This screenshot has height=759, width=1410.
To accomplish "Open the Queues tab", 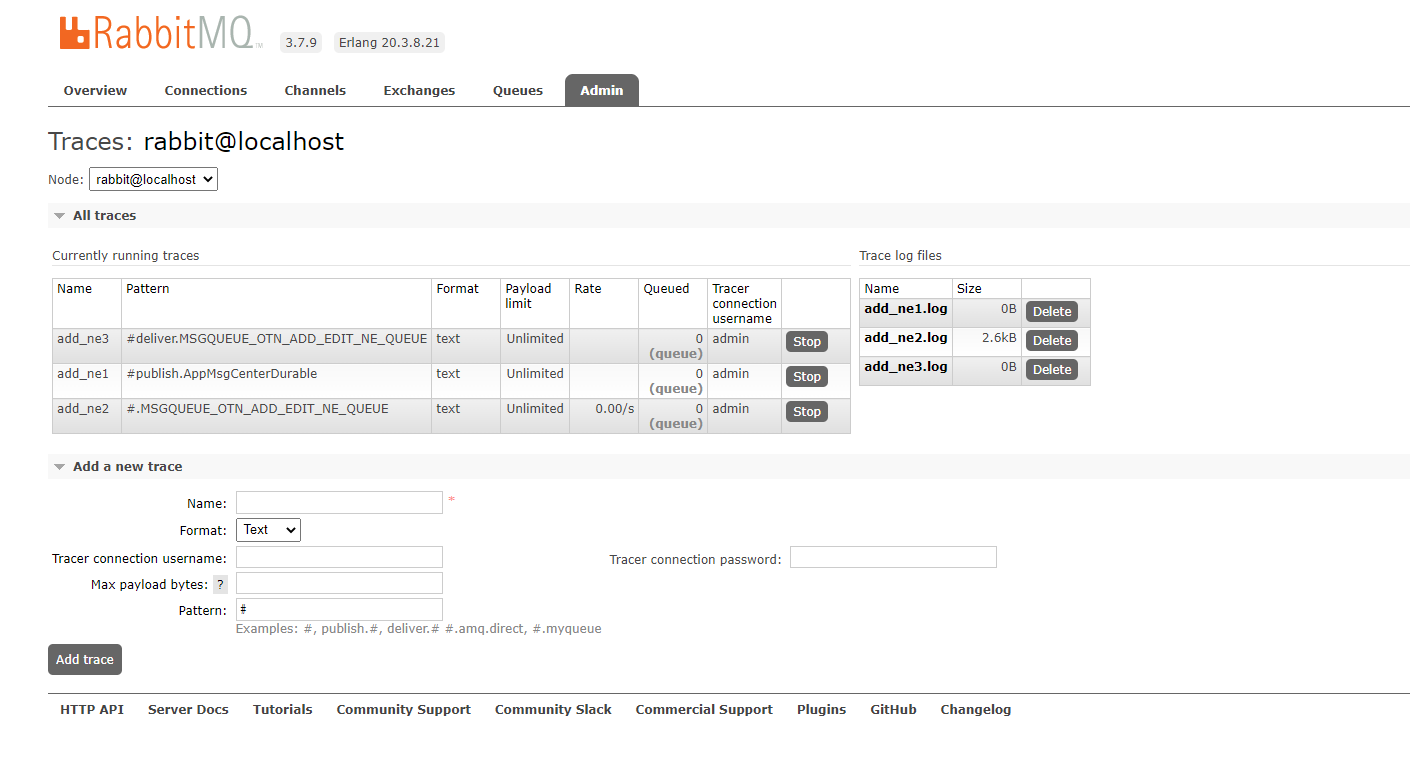I will click(x=518, y=91).
